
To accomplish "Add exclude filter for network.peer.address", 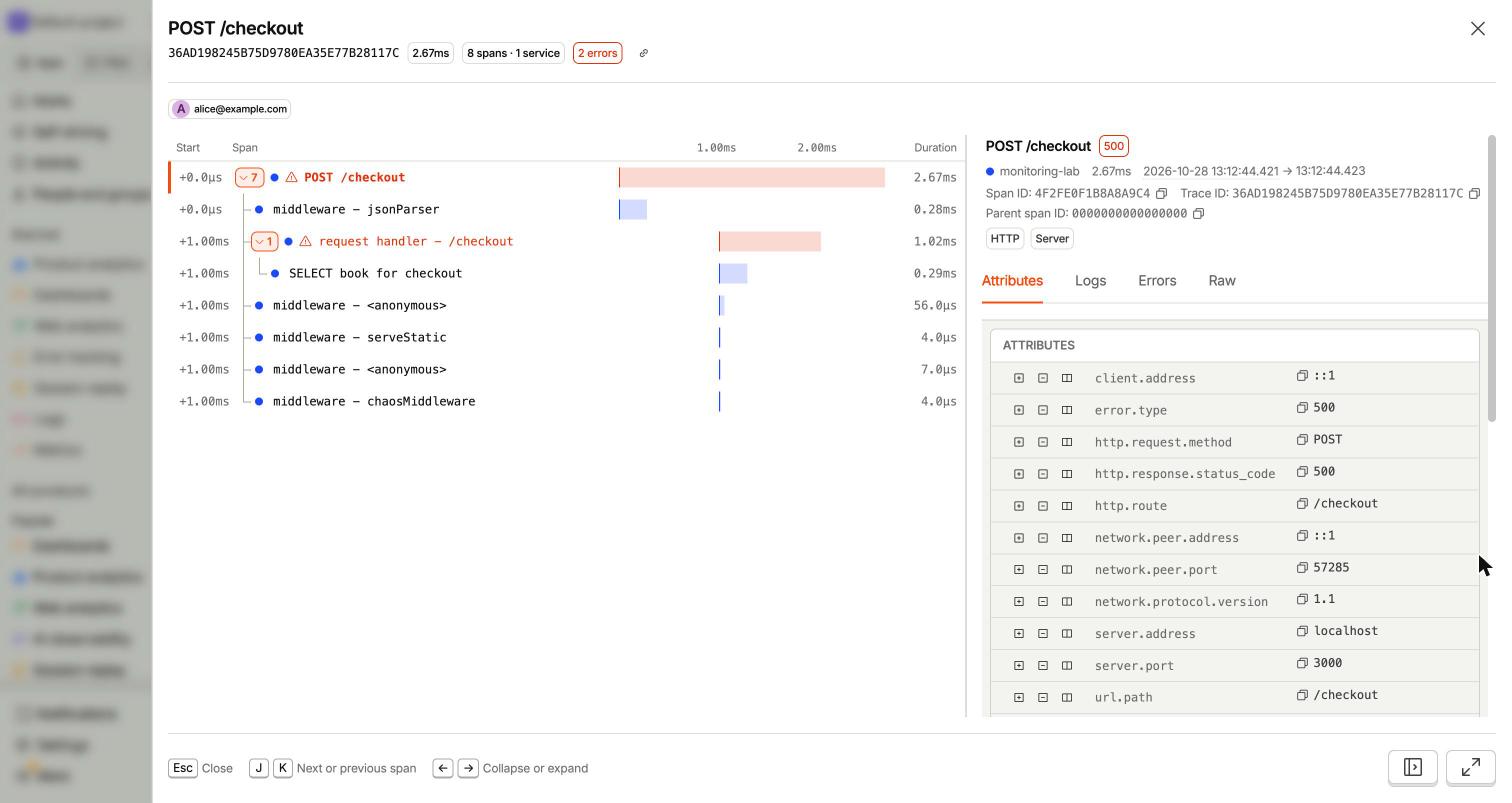I will [x=1043, y=538].
